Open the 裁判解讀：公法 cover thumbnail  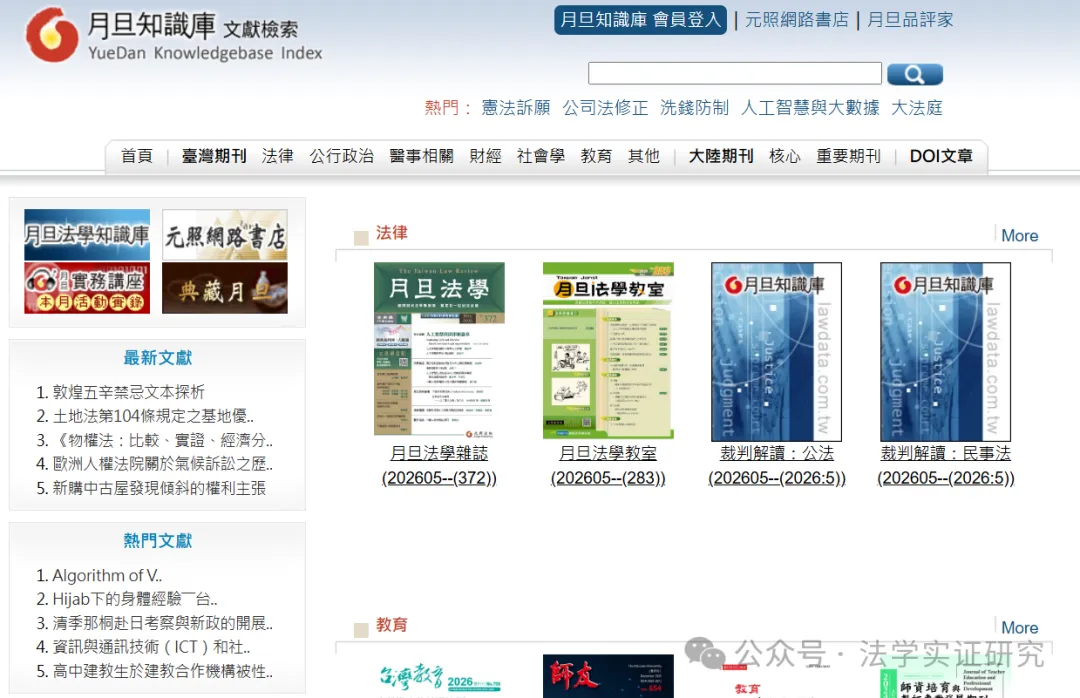pyautogui.click(x=776, y=351)
